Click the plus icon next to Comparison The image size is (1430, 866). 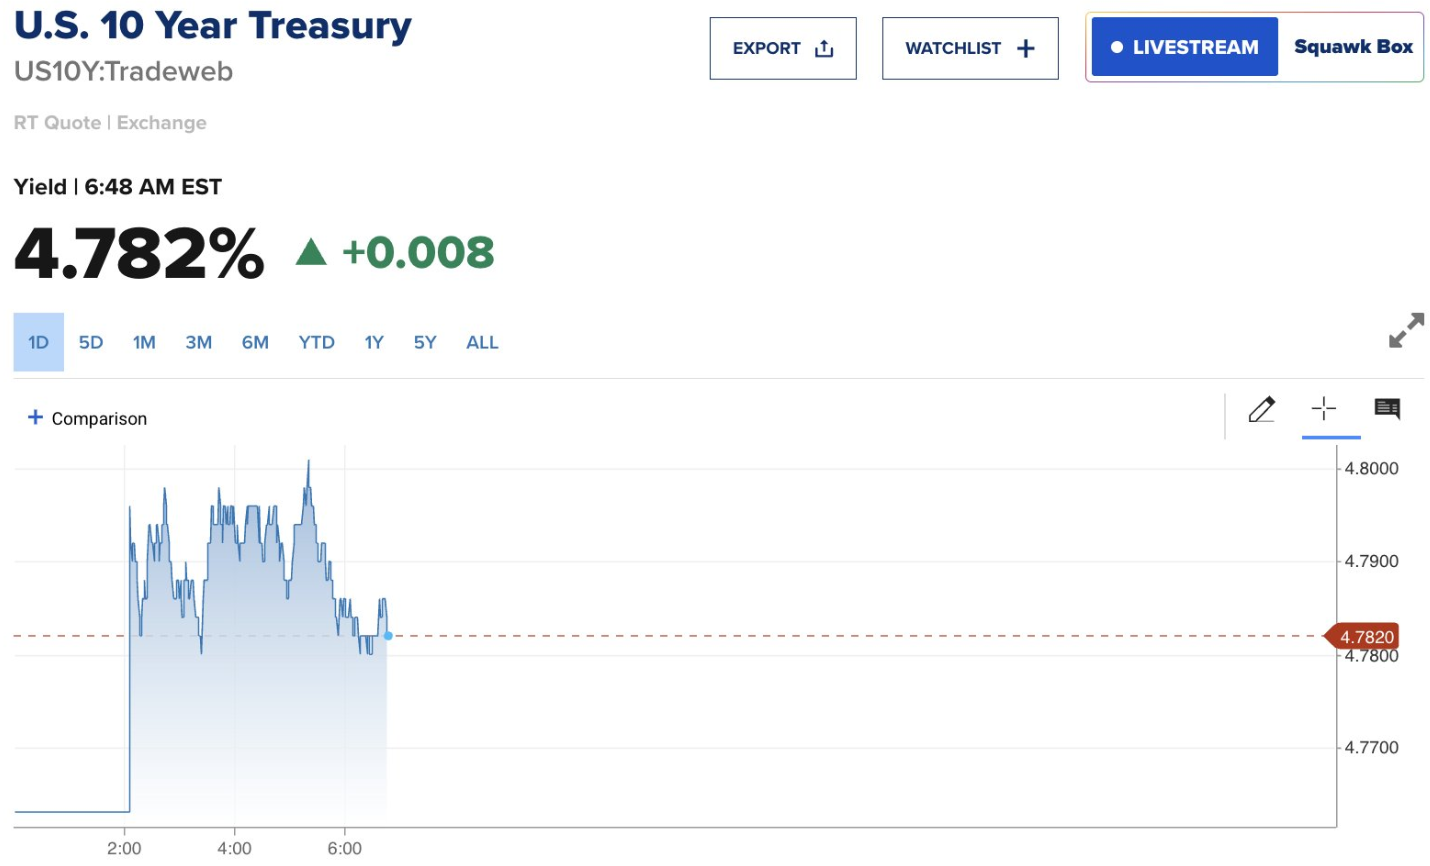pyautogui.click(x=35, y=417)
